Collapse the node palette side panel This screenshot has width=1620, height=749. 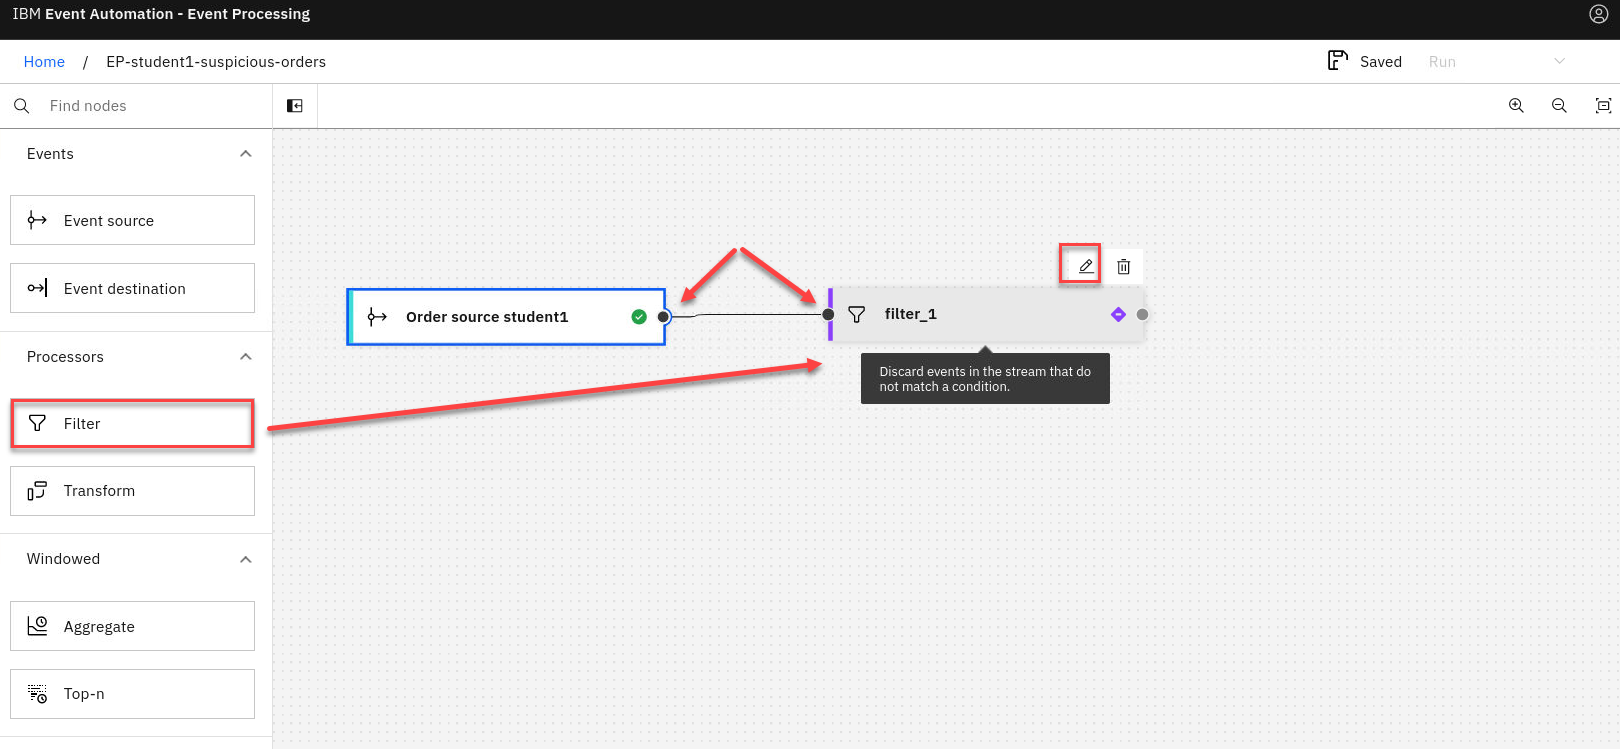295,106
